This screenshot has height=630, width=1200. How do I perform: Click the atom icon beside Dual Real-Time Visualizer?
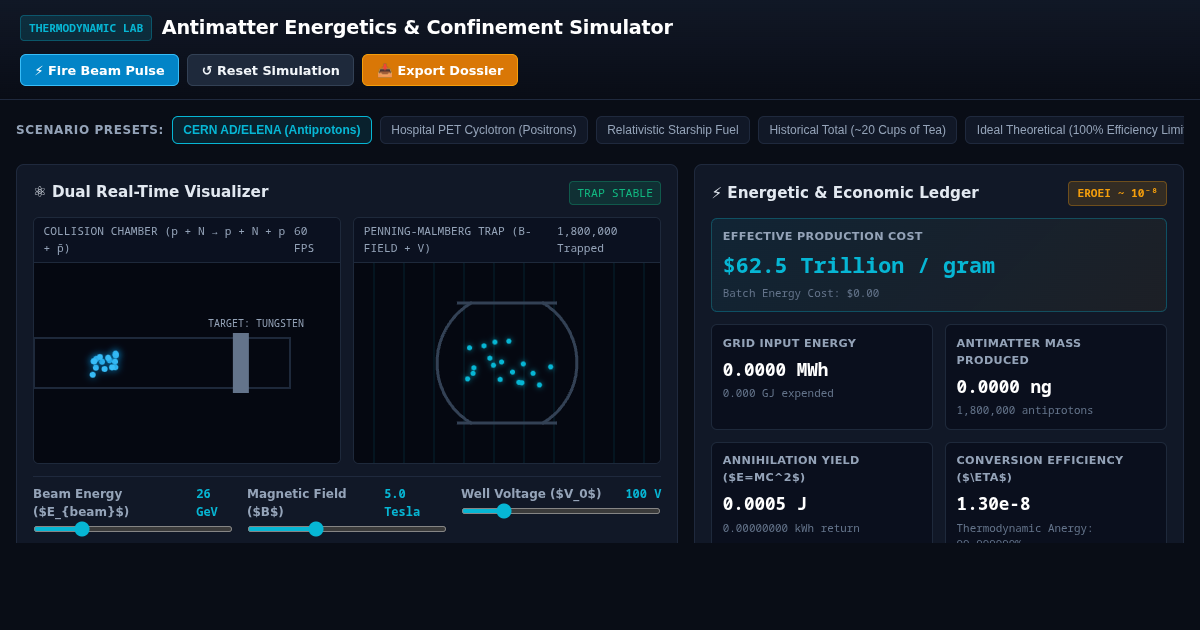[x=40, y=192]
